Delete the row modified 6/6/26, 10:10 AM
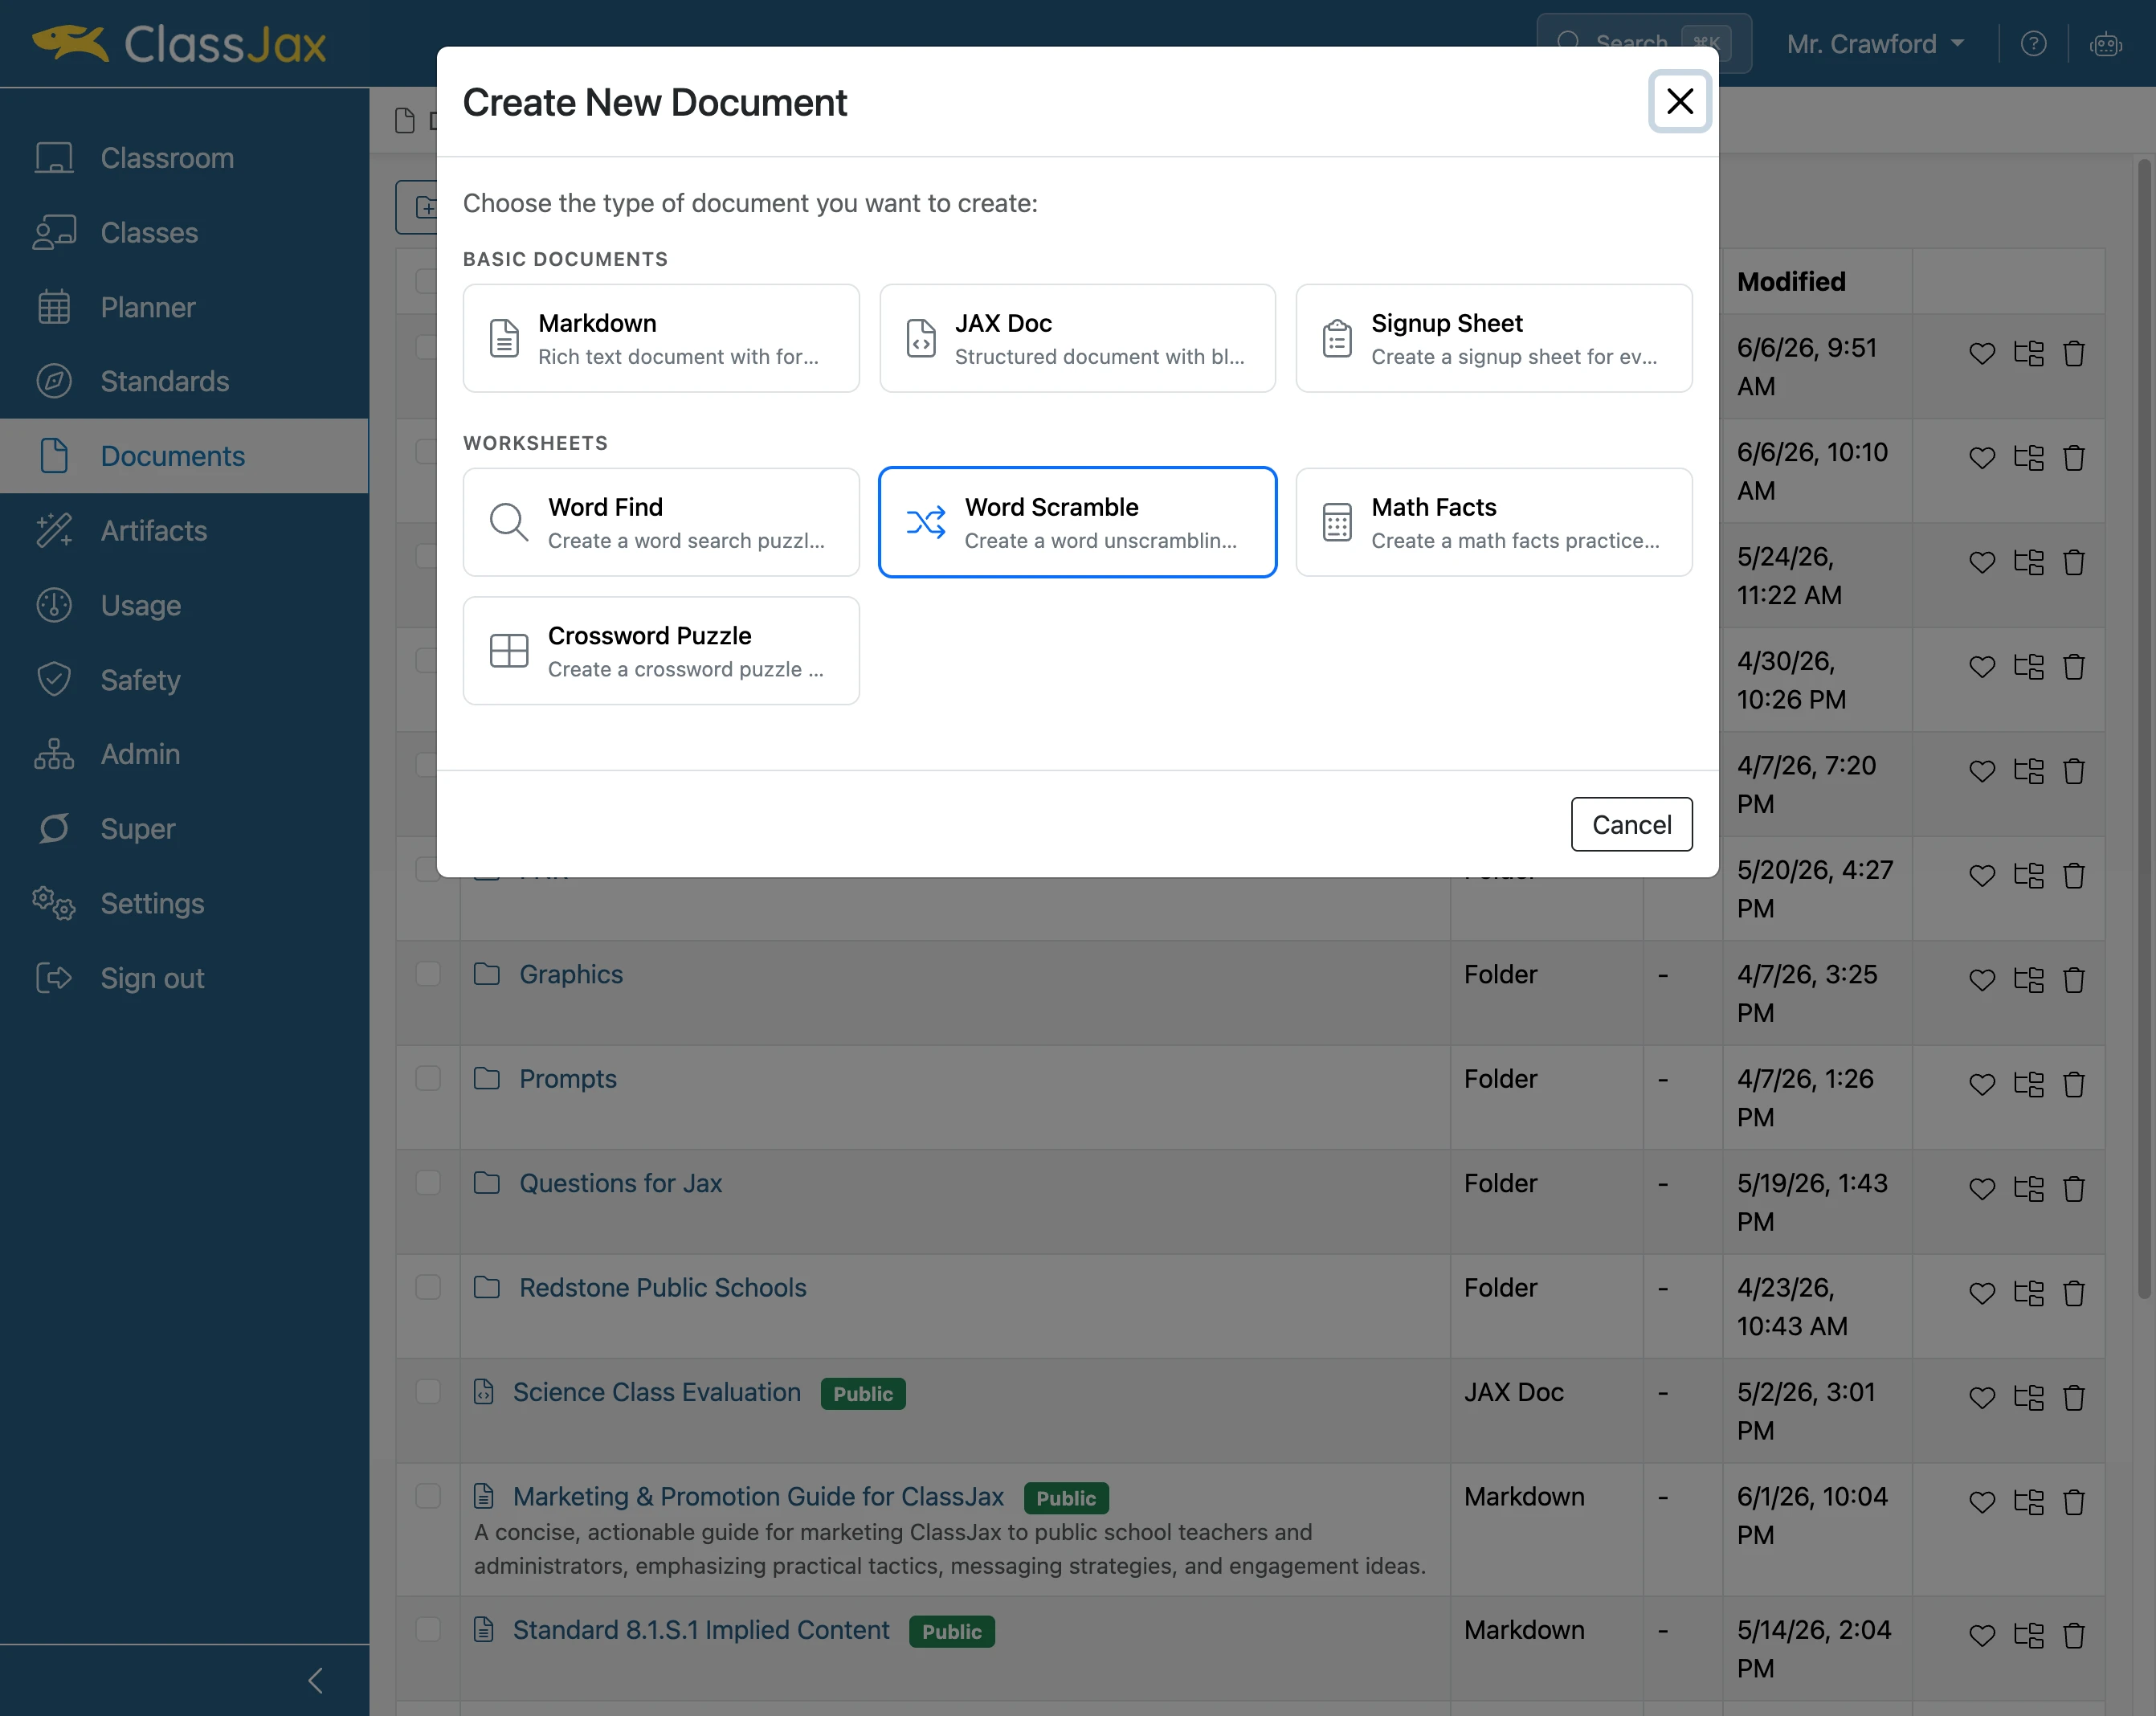The height and width of the screenshot is (1716, 2156). (2074, 458)
